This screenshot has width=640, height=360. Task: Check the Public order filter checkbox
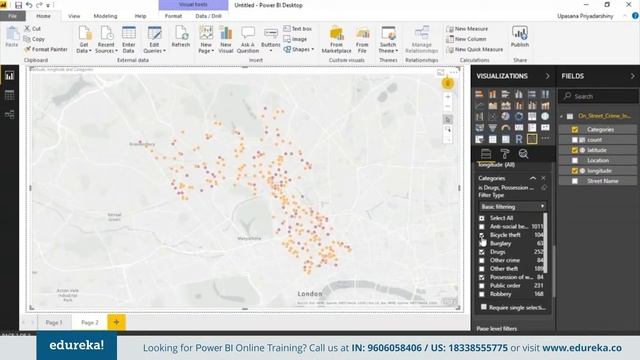click(482, 286)
